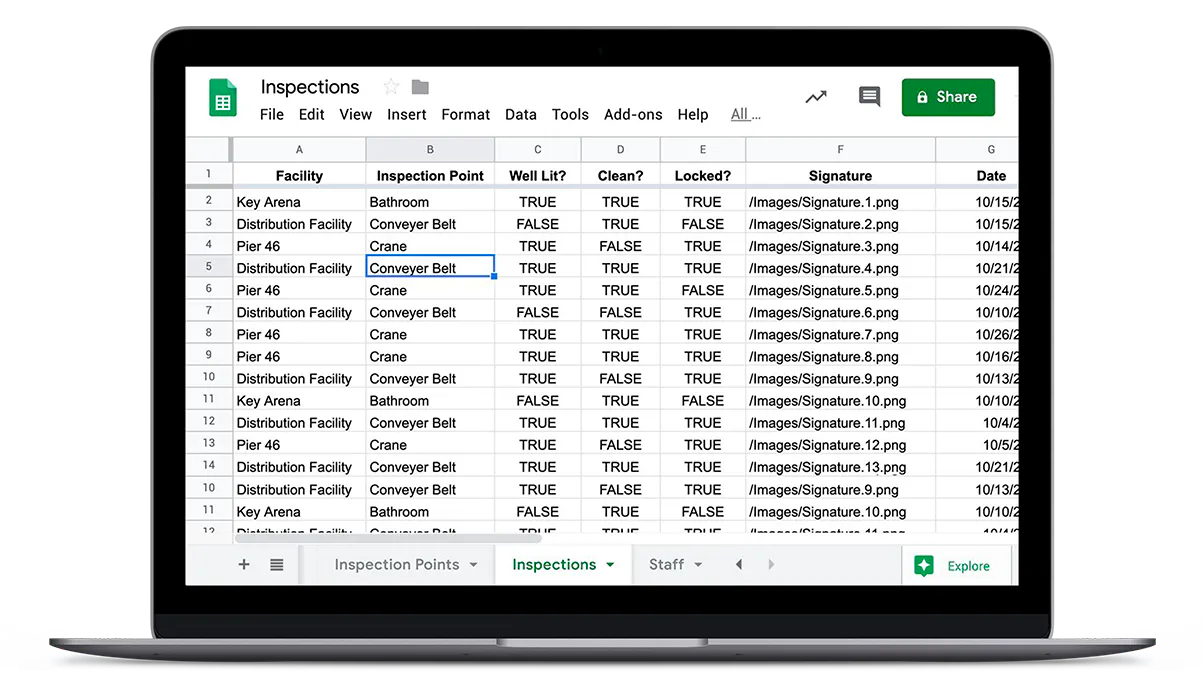Click the /Images/Signature.2.png cell

pos(840,224)
